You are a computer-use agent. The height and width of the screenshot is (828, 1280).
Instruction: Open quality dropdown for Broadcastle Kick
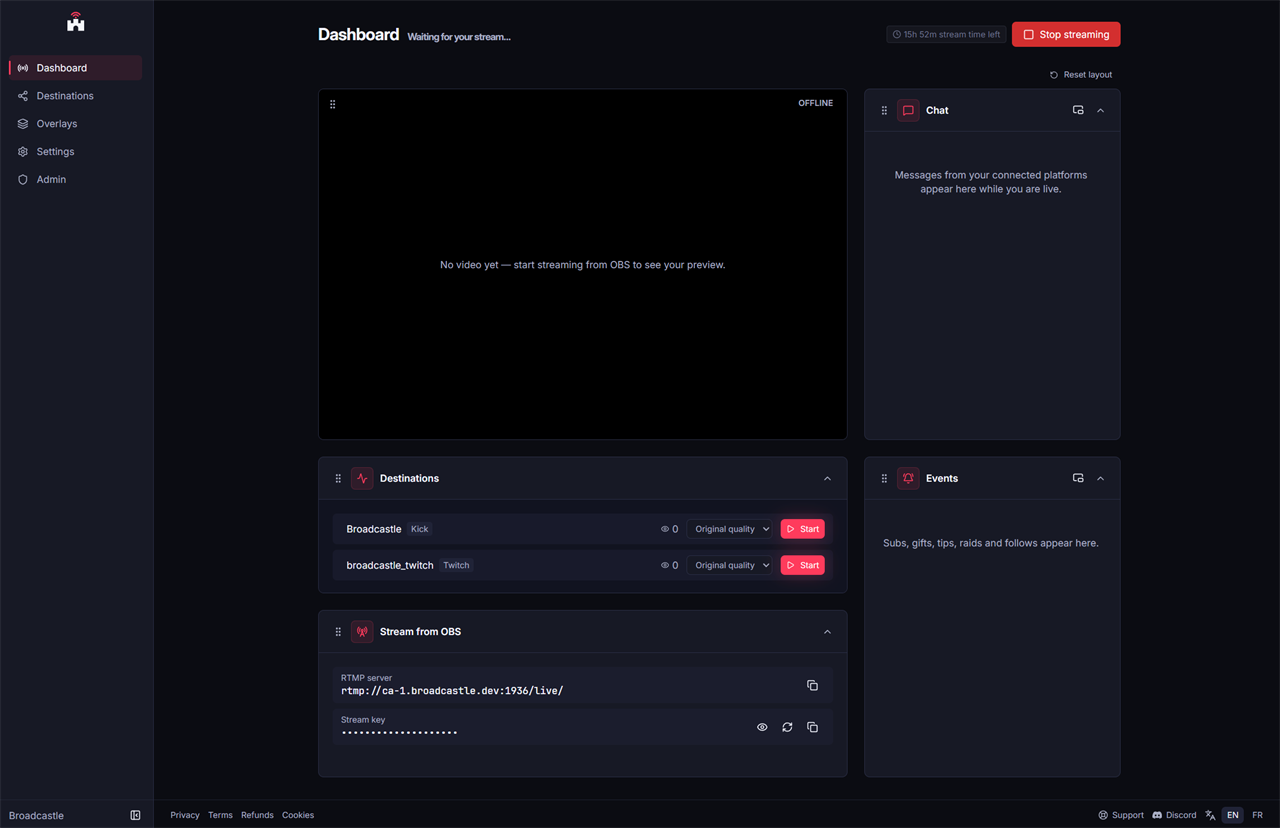(x=730, y=529)
